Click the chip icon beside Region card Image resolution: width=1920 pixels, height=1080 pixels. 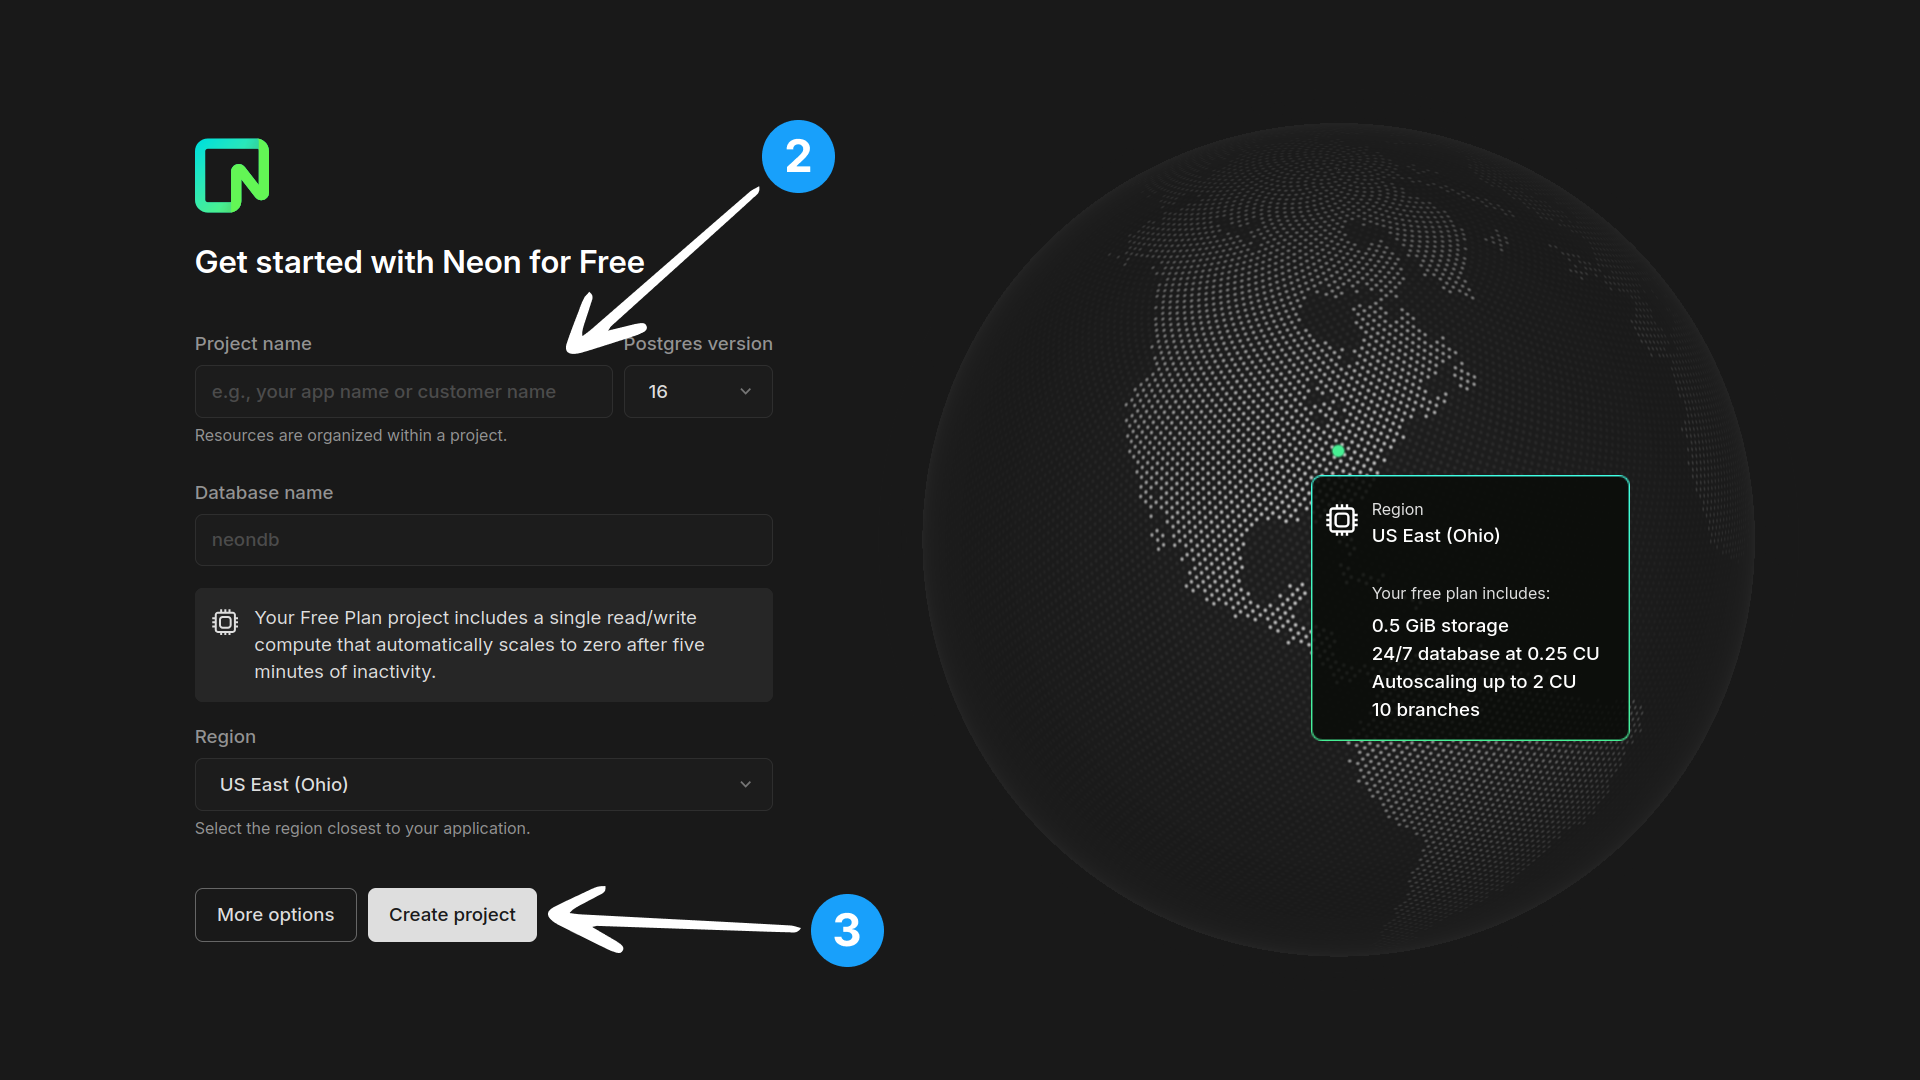(1342, 520)
